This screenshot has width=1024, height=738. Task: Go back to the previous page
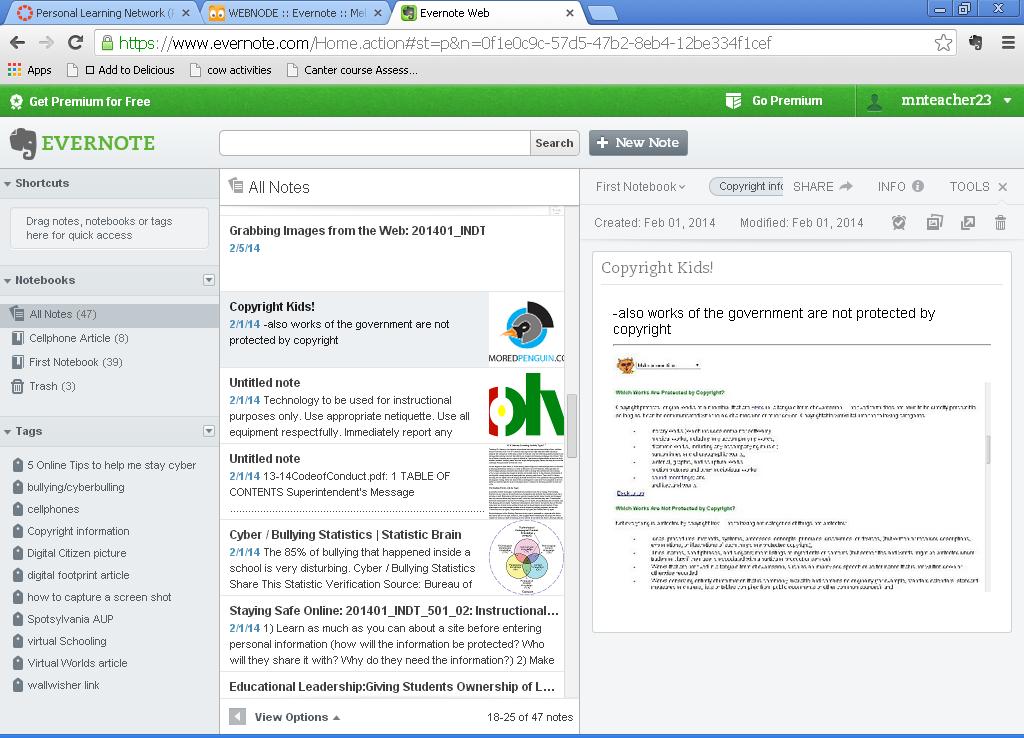click(x=18, y=43)
